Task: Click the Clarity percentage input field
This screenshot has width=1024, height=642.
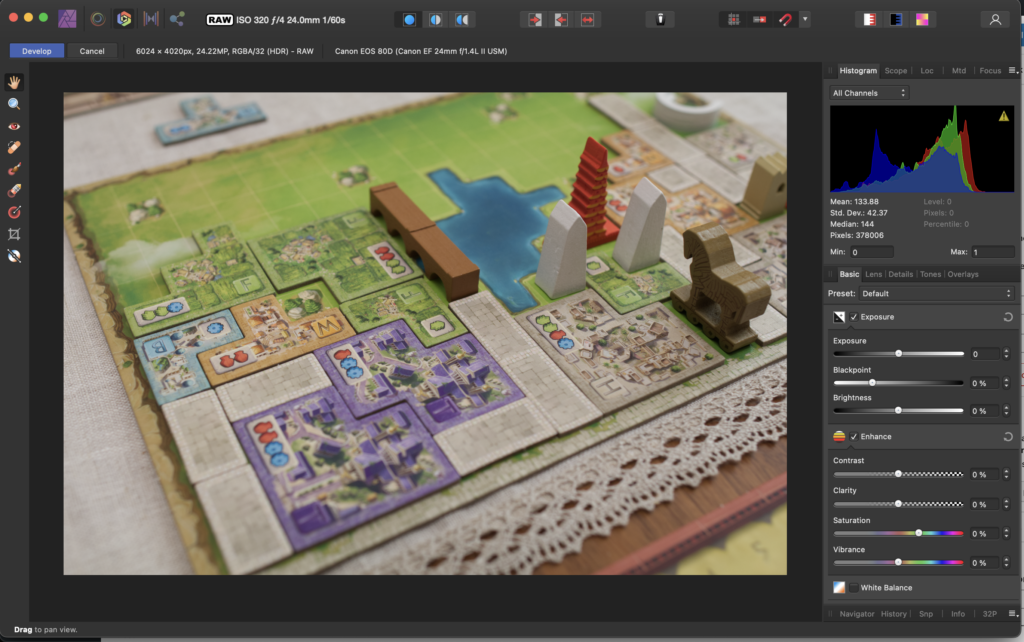Action: 984,505
